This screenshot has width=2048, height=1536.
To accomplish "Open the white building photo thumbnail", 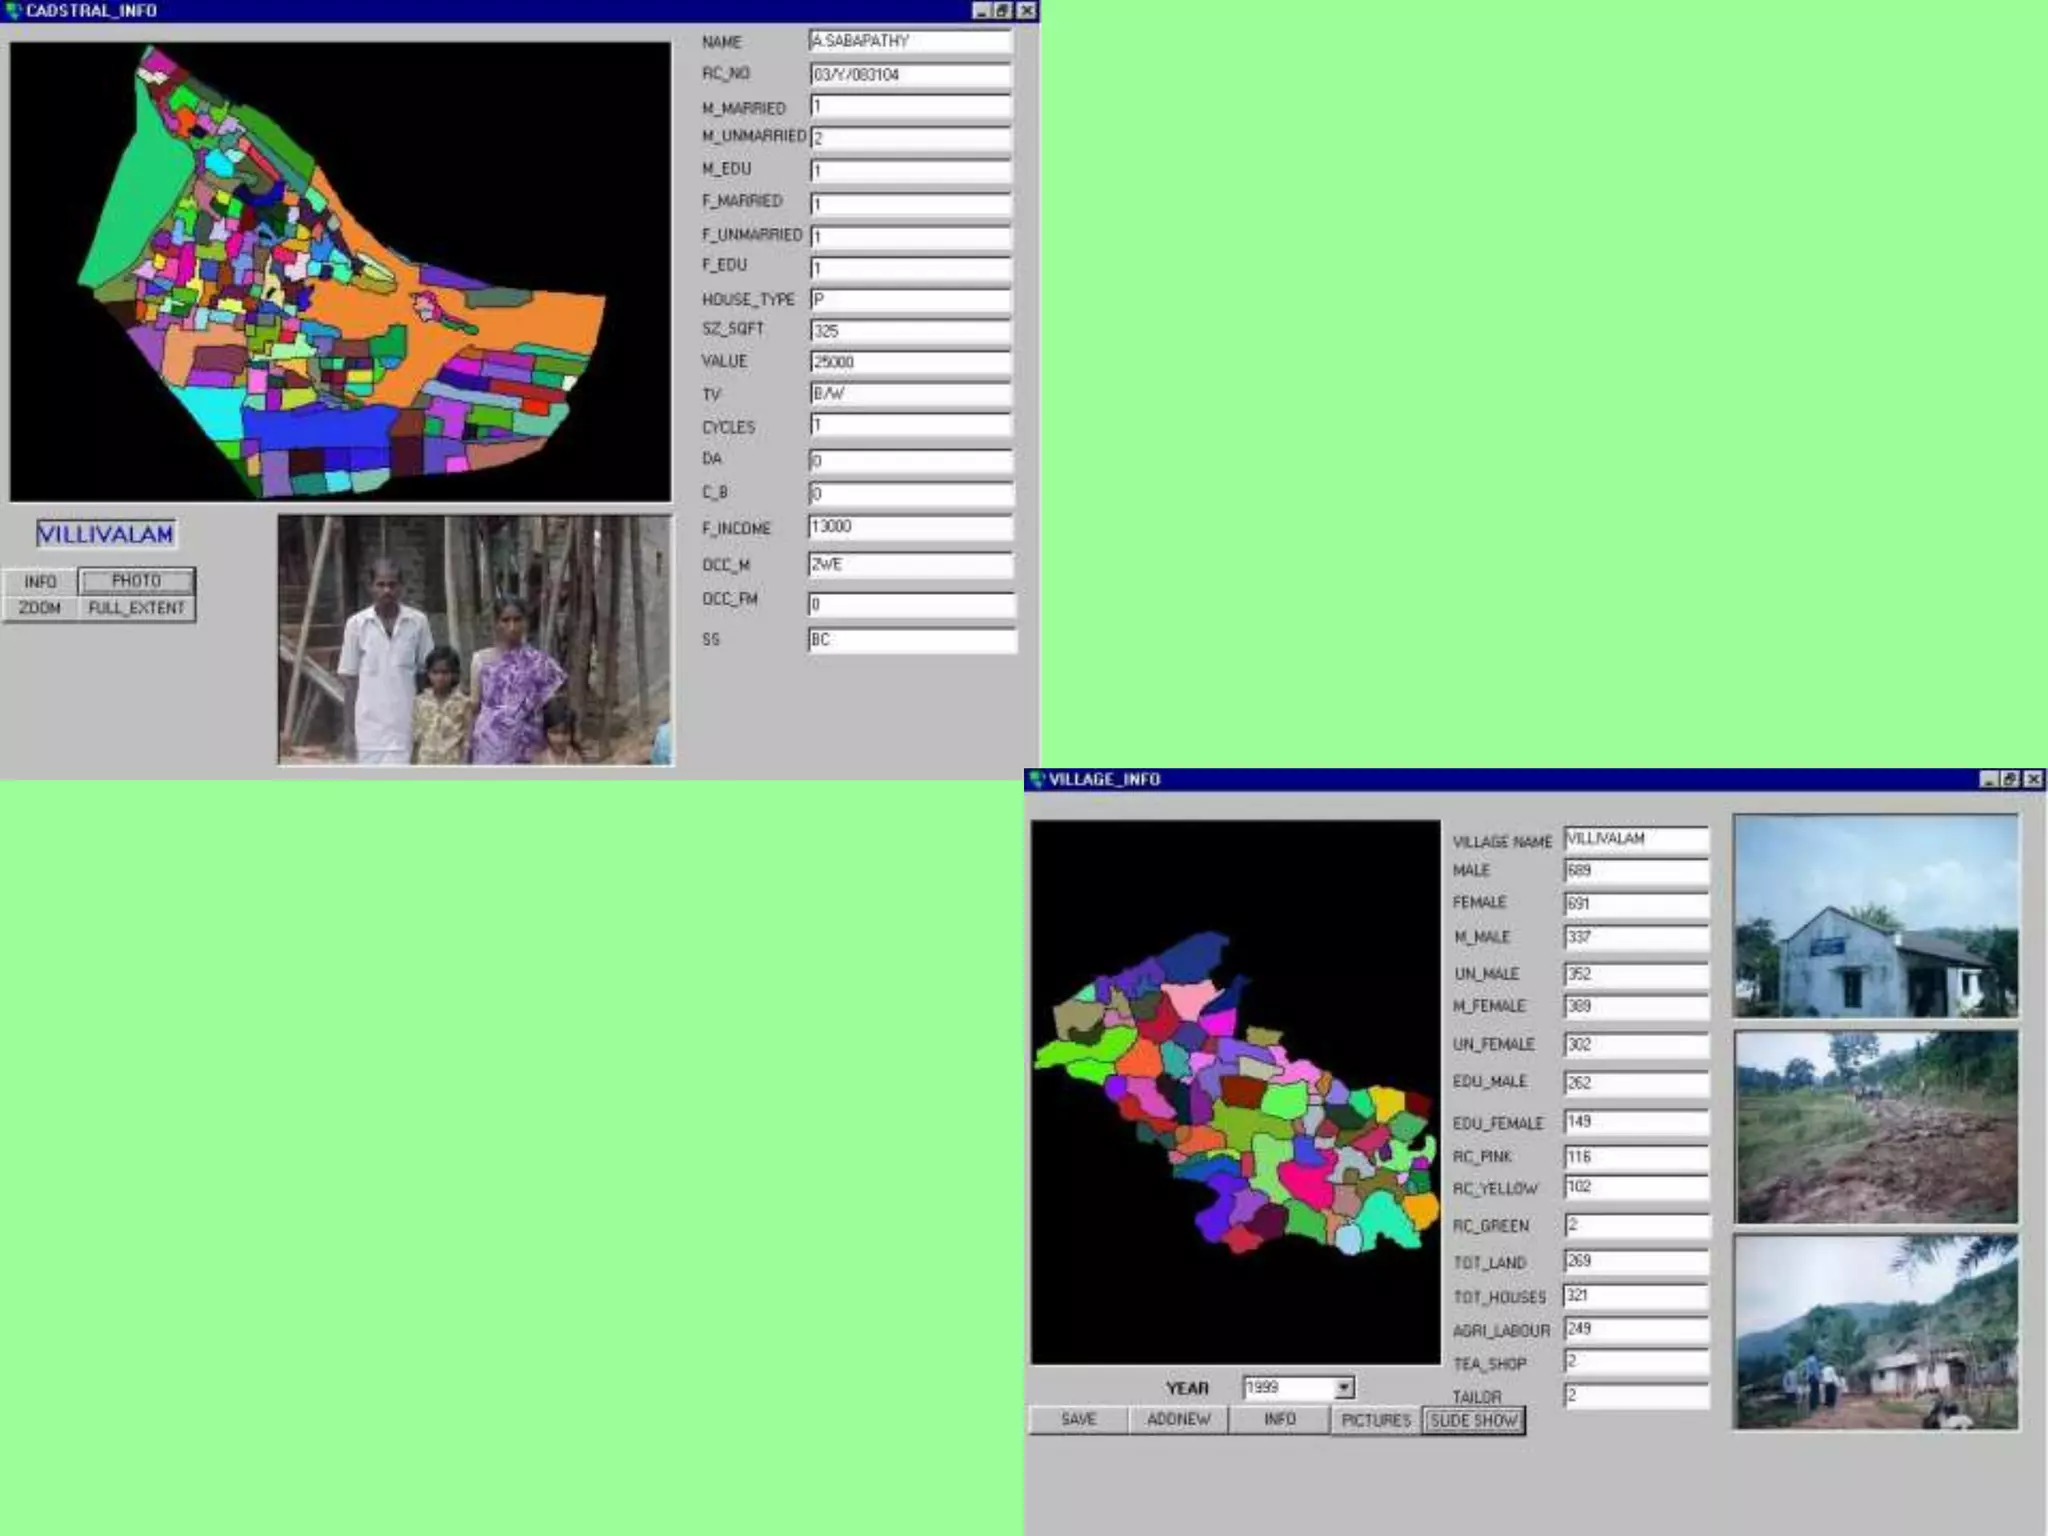I will (1875, 916).
